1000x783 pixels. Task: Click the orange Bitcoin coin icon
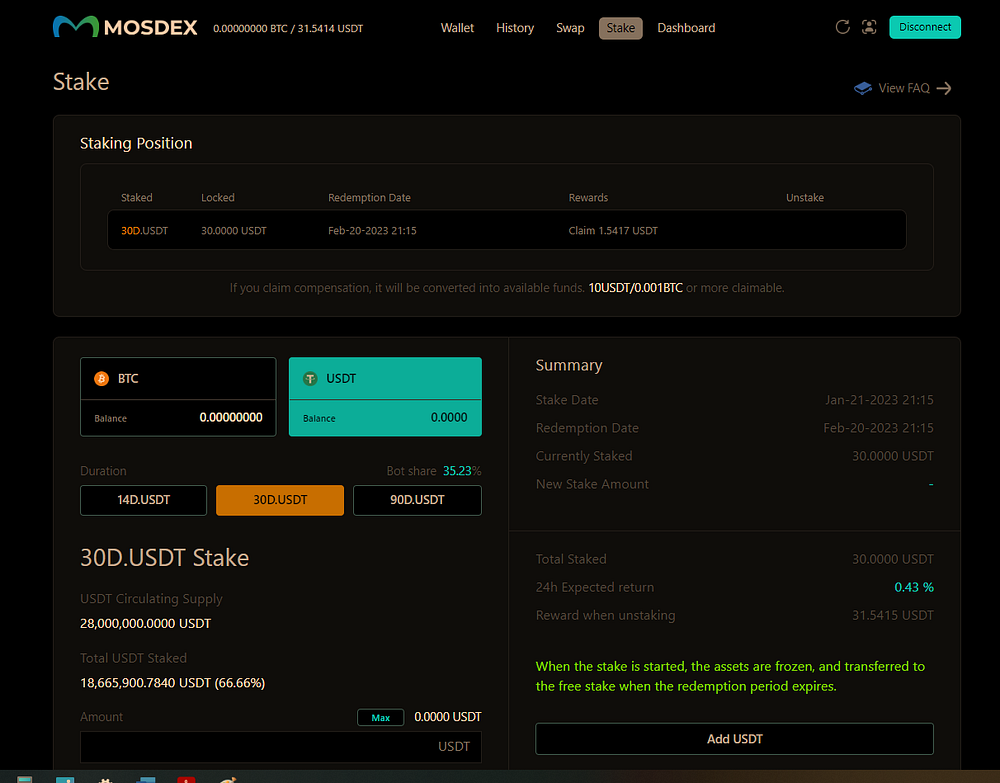point(101,379)
